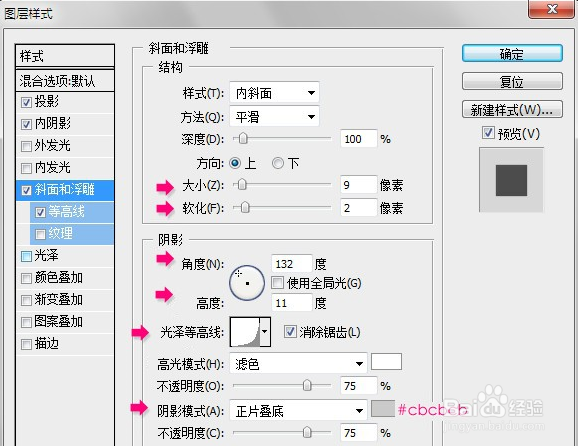Click the angle and altitude dial

coord(247,283)
